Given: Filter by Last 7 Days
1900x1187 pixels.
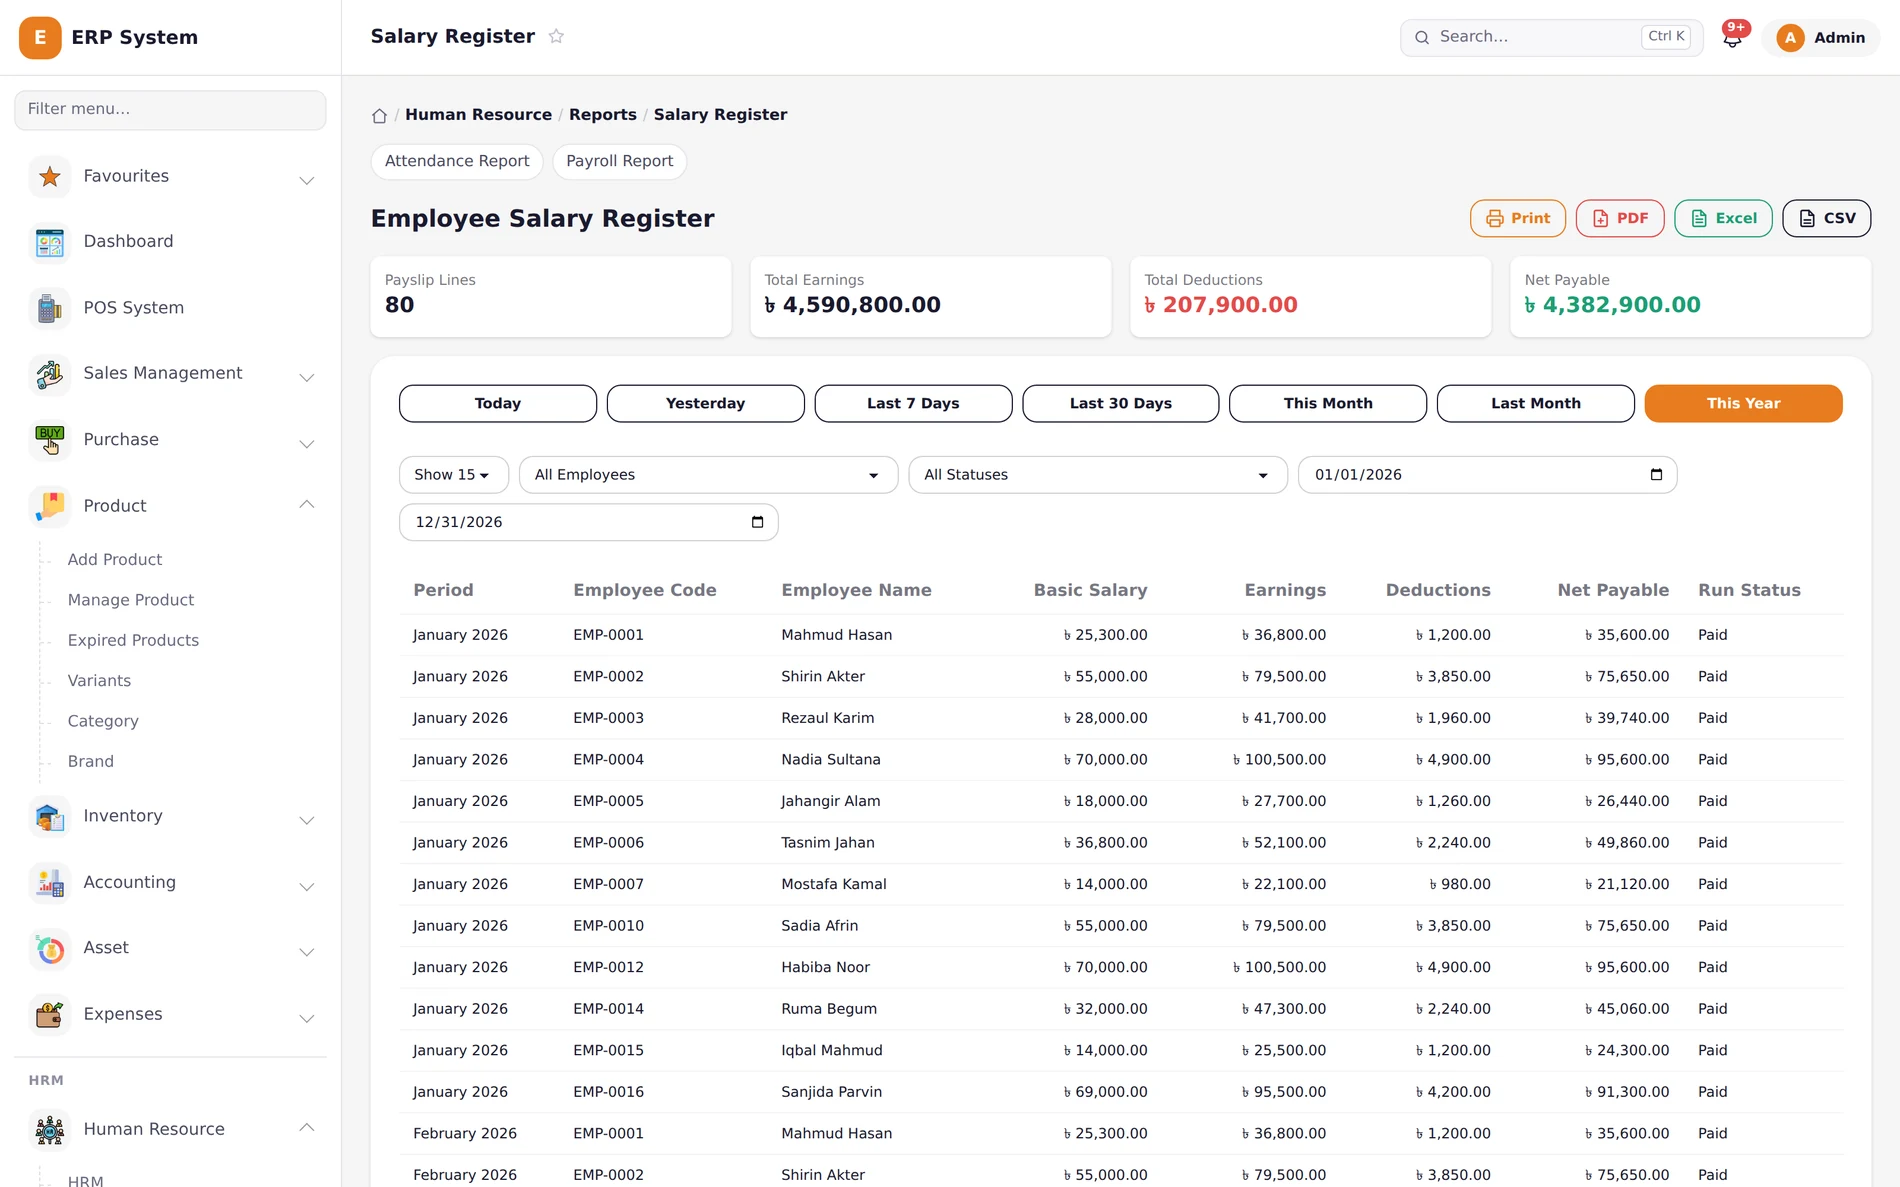Looking at the screenshot, I should tap(913, 404).
